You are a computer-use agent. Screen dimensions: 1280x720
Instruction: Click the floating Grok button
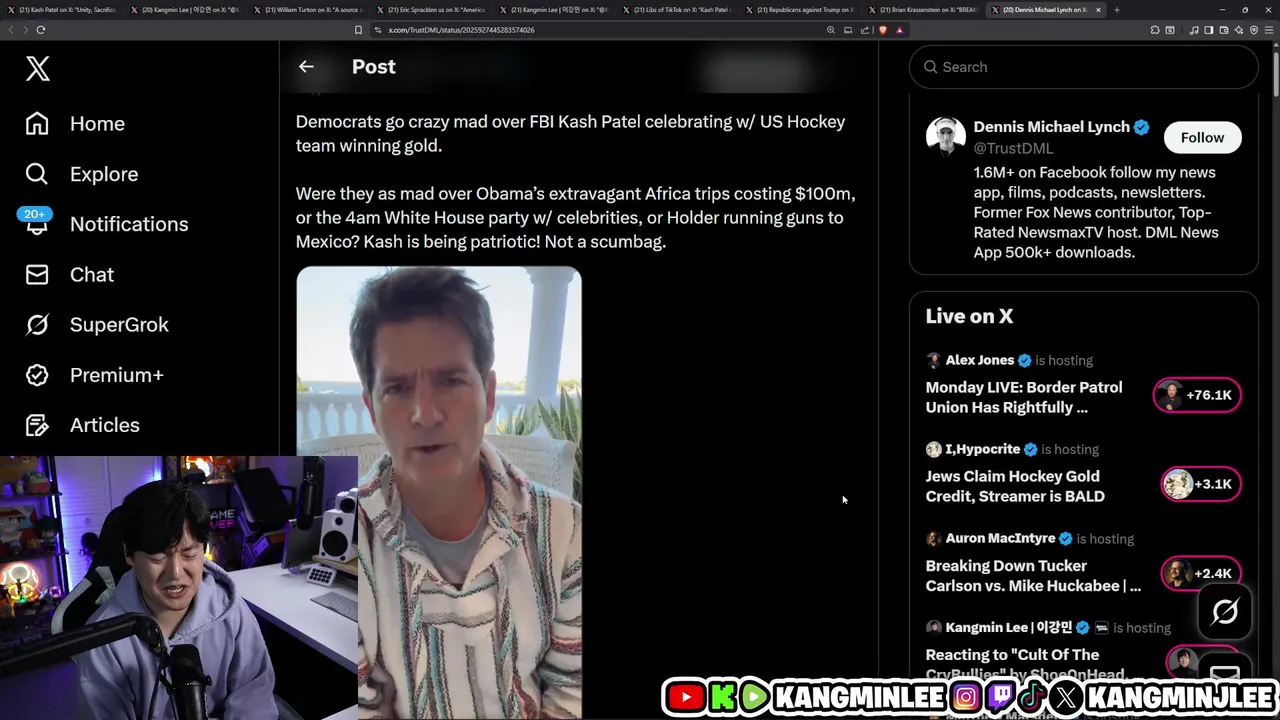click(x=1225, y=612)
